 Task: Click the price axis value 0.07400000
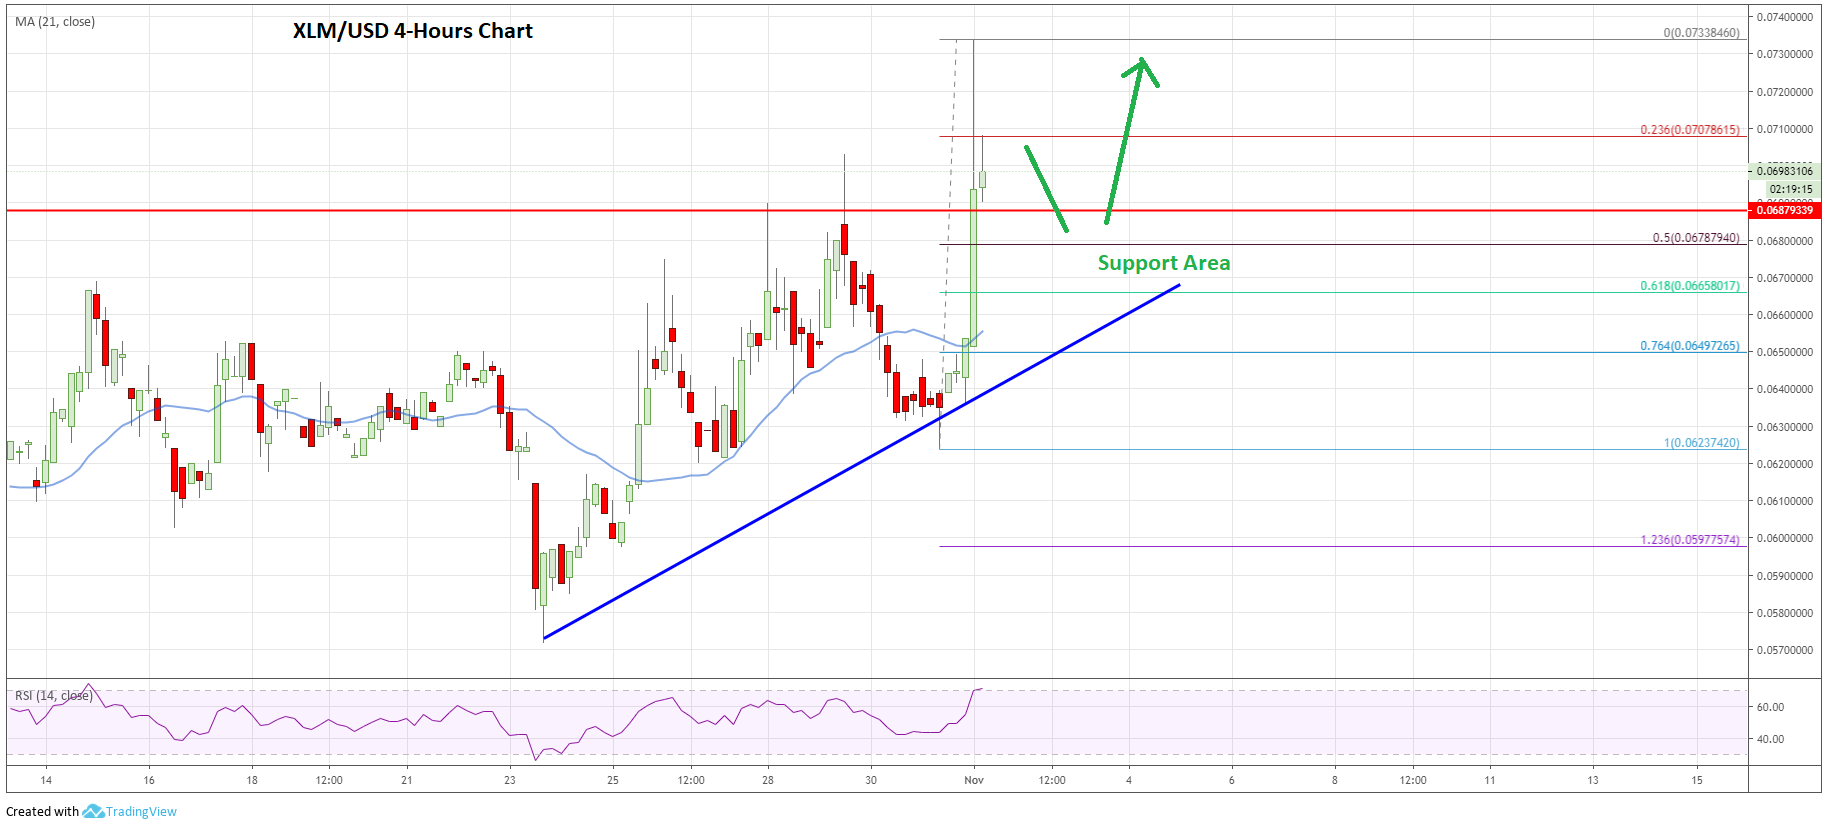tap(1785, 17)
